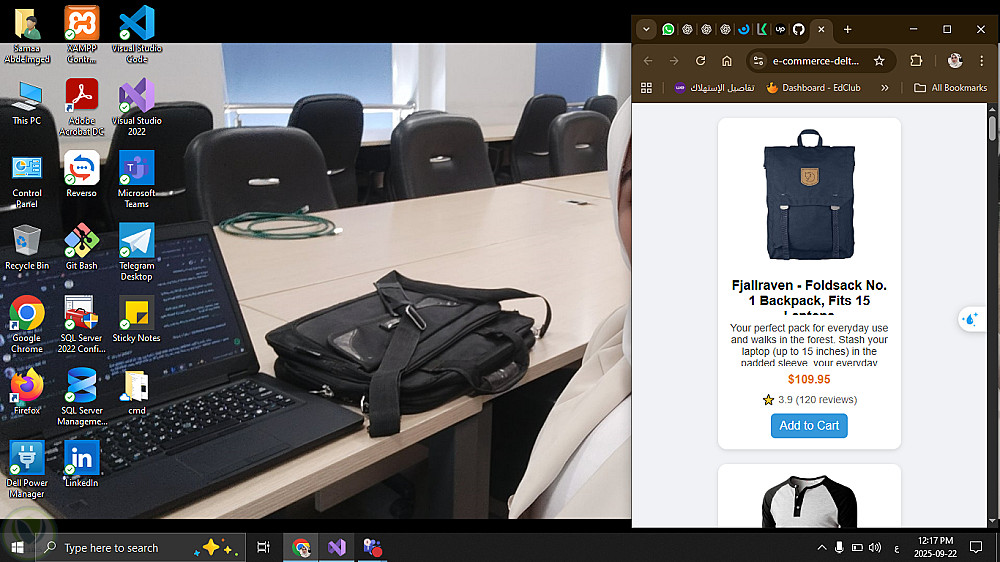Click the Chrome reload page icon
This screenshot has width=1000, height=562.
700,61
